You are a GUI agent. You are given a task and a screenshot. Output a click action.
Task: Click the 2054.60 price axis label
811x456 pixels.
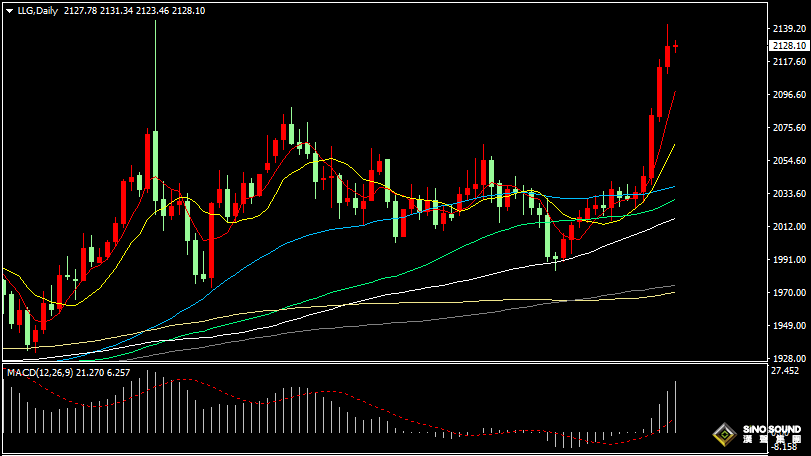point(789,161)
